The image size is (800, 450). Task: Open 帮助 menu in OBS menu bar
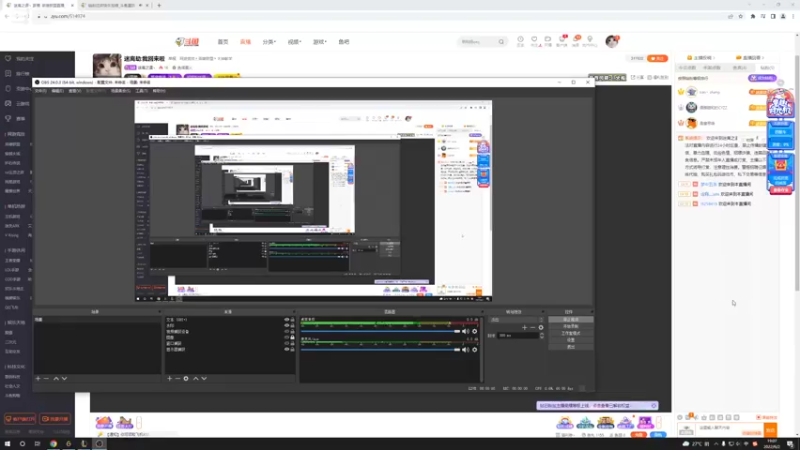(x=159, y=91)
